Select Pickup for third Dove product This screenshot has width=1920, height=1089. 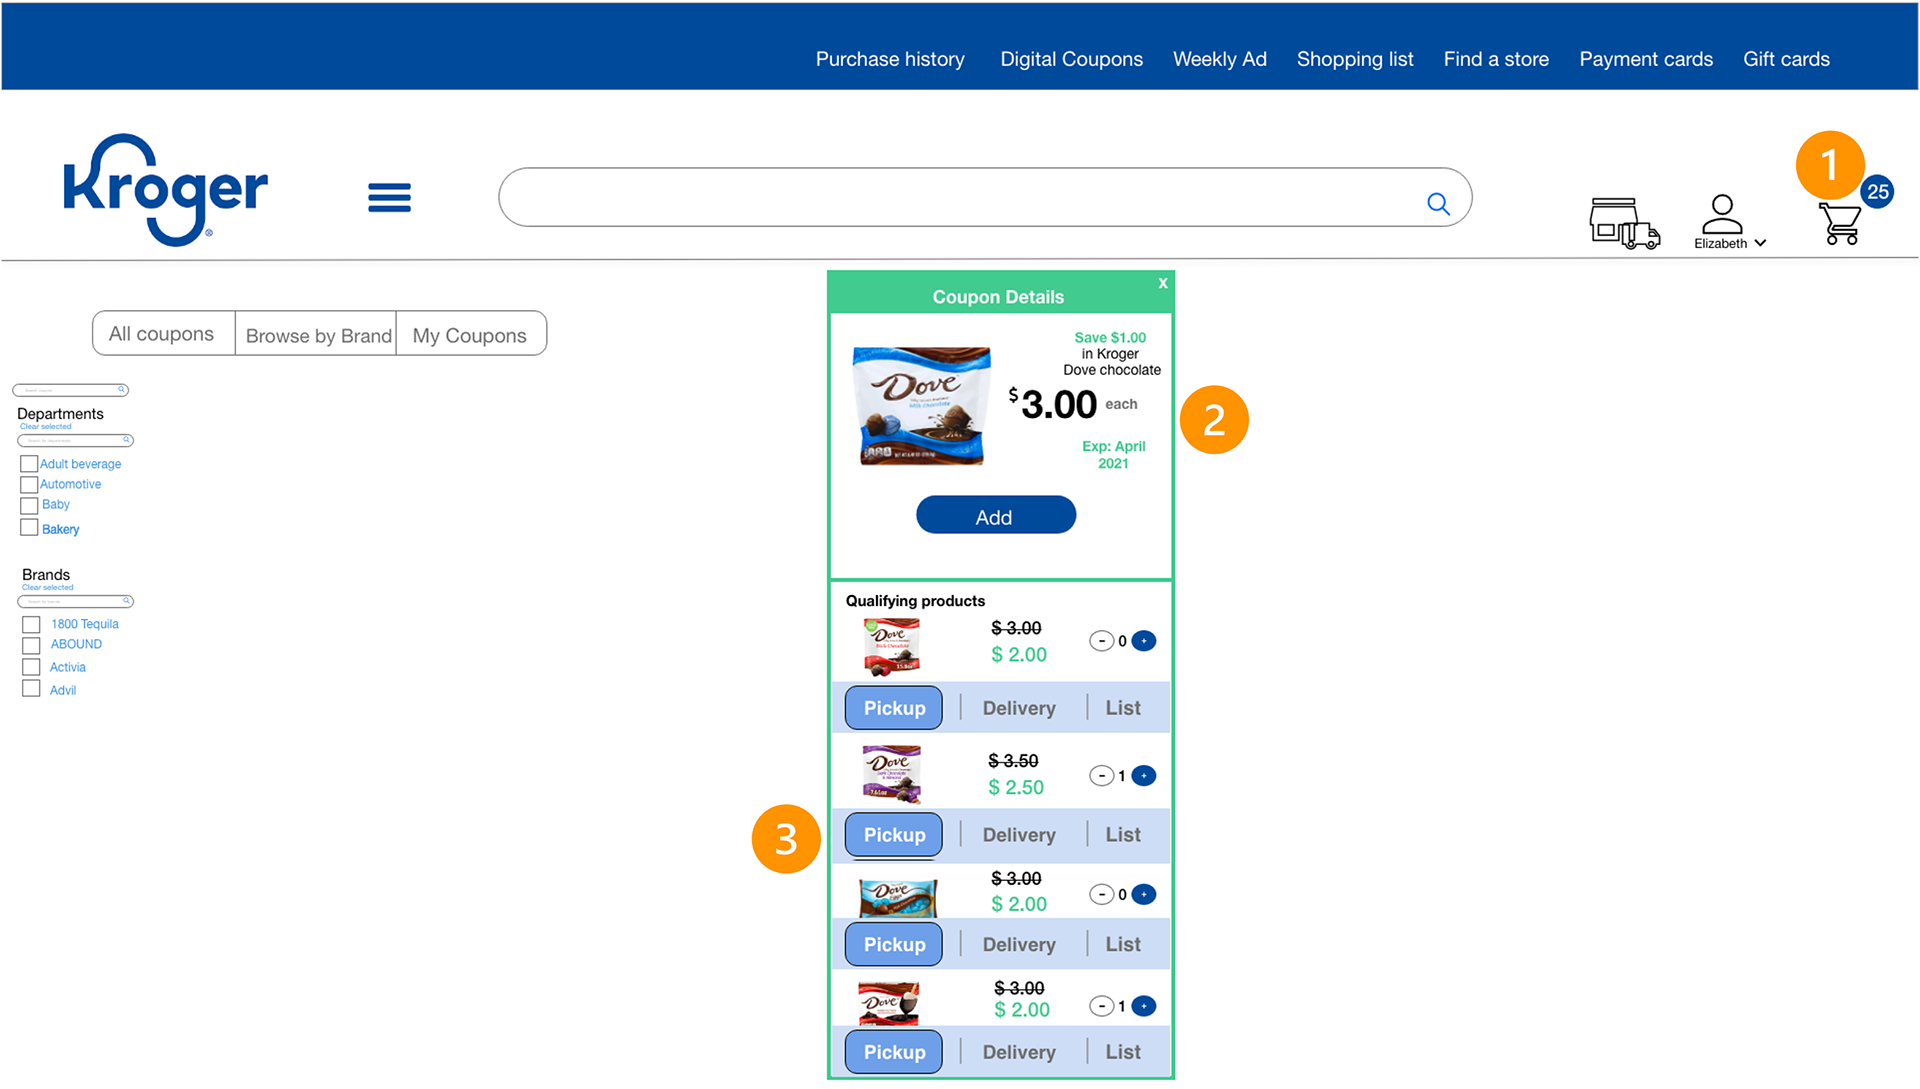click(894, 945)
